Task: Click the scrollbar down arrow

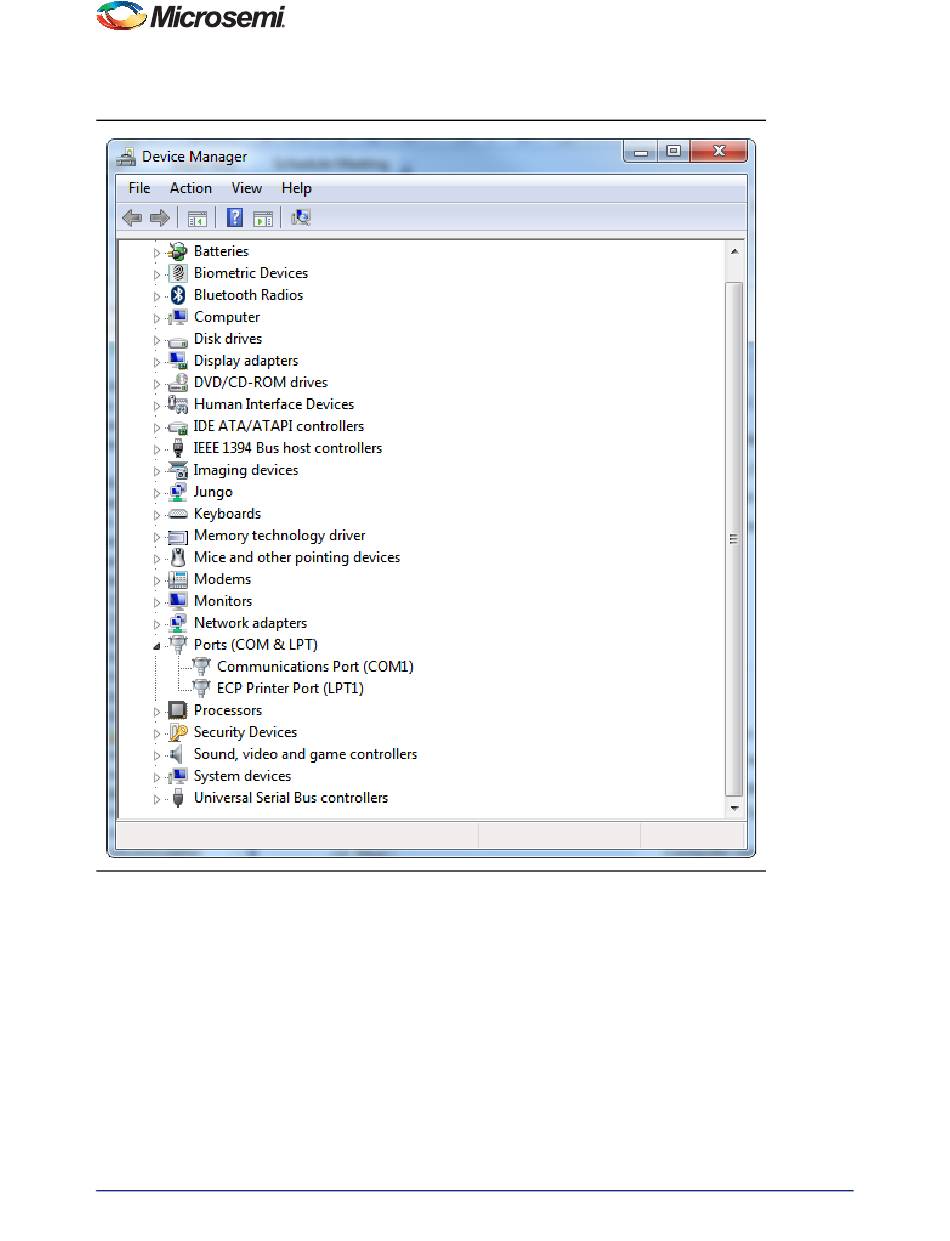Action: pyautogui.click(x=734, y=806)
